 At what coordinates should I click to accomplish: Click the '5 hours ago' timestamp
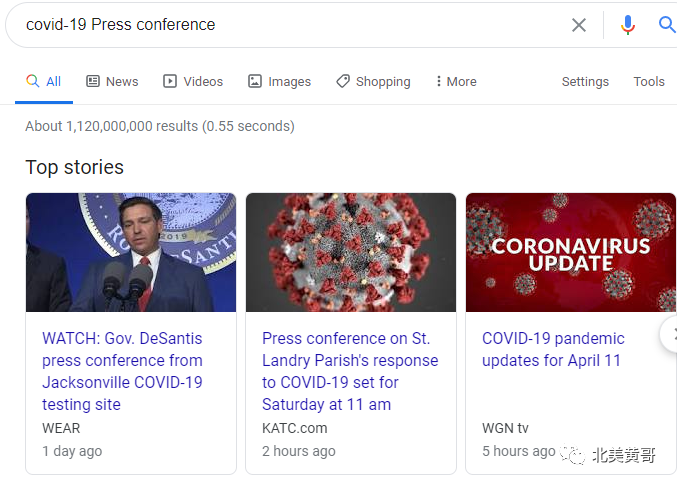tap(519, 451)
